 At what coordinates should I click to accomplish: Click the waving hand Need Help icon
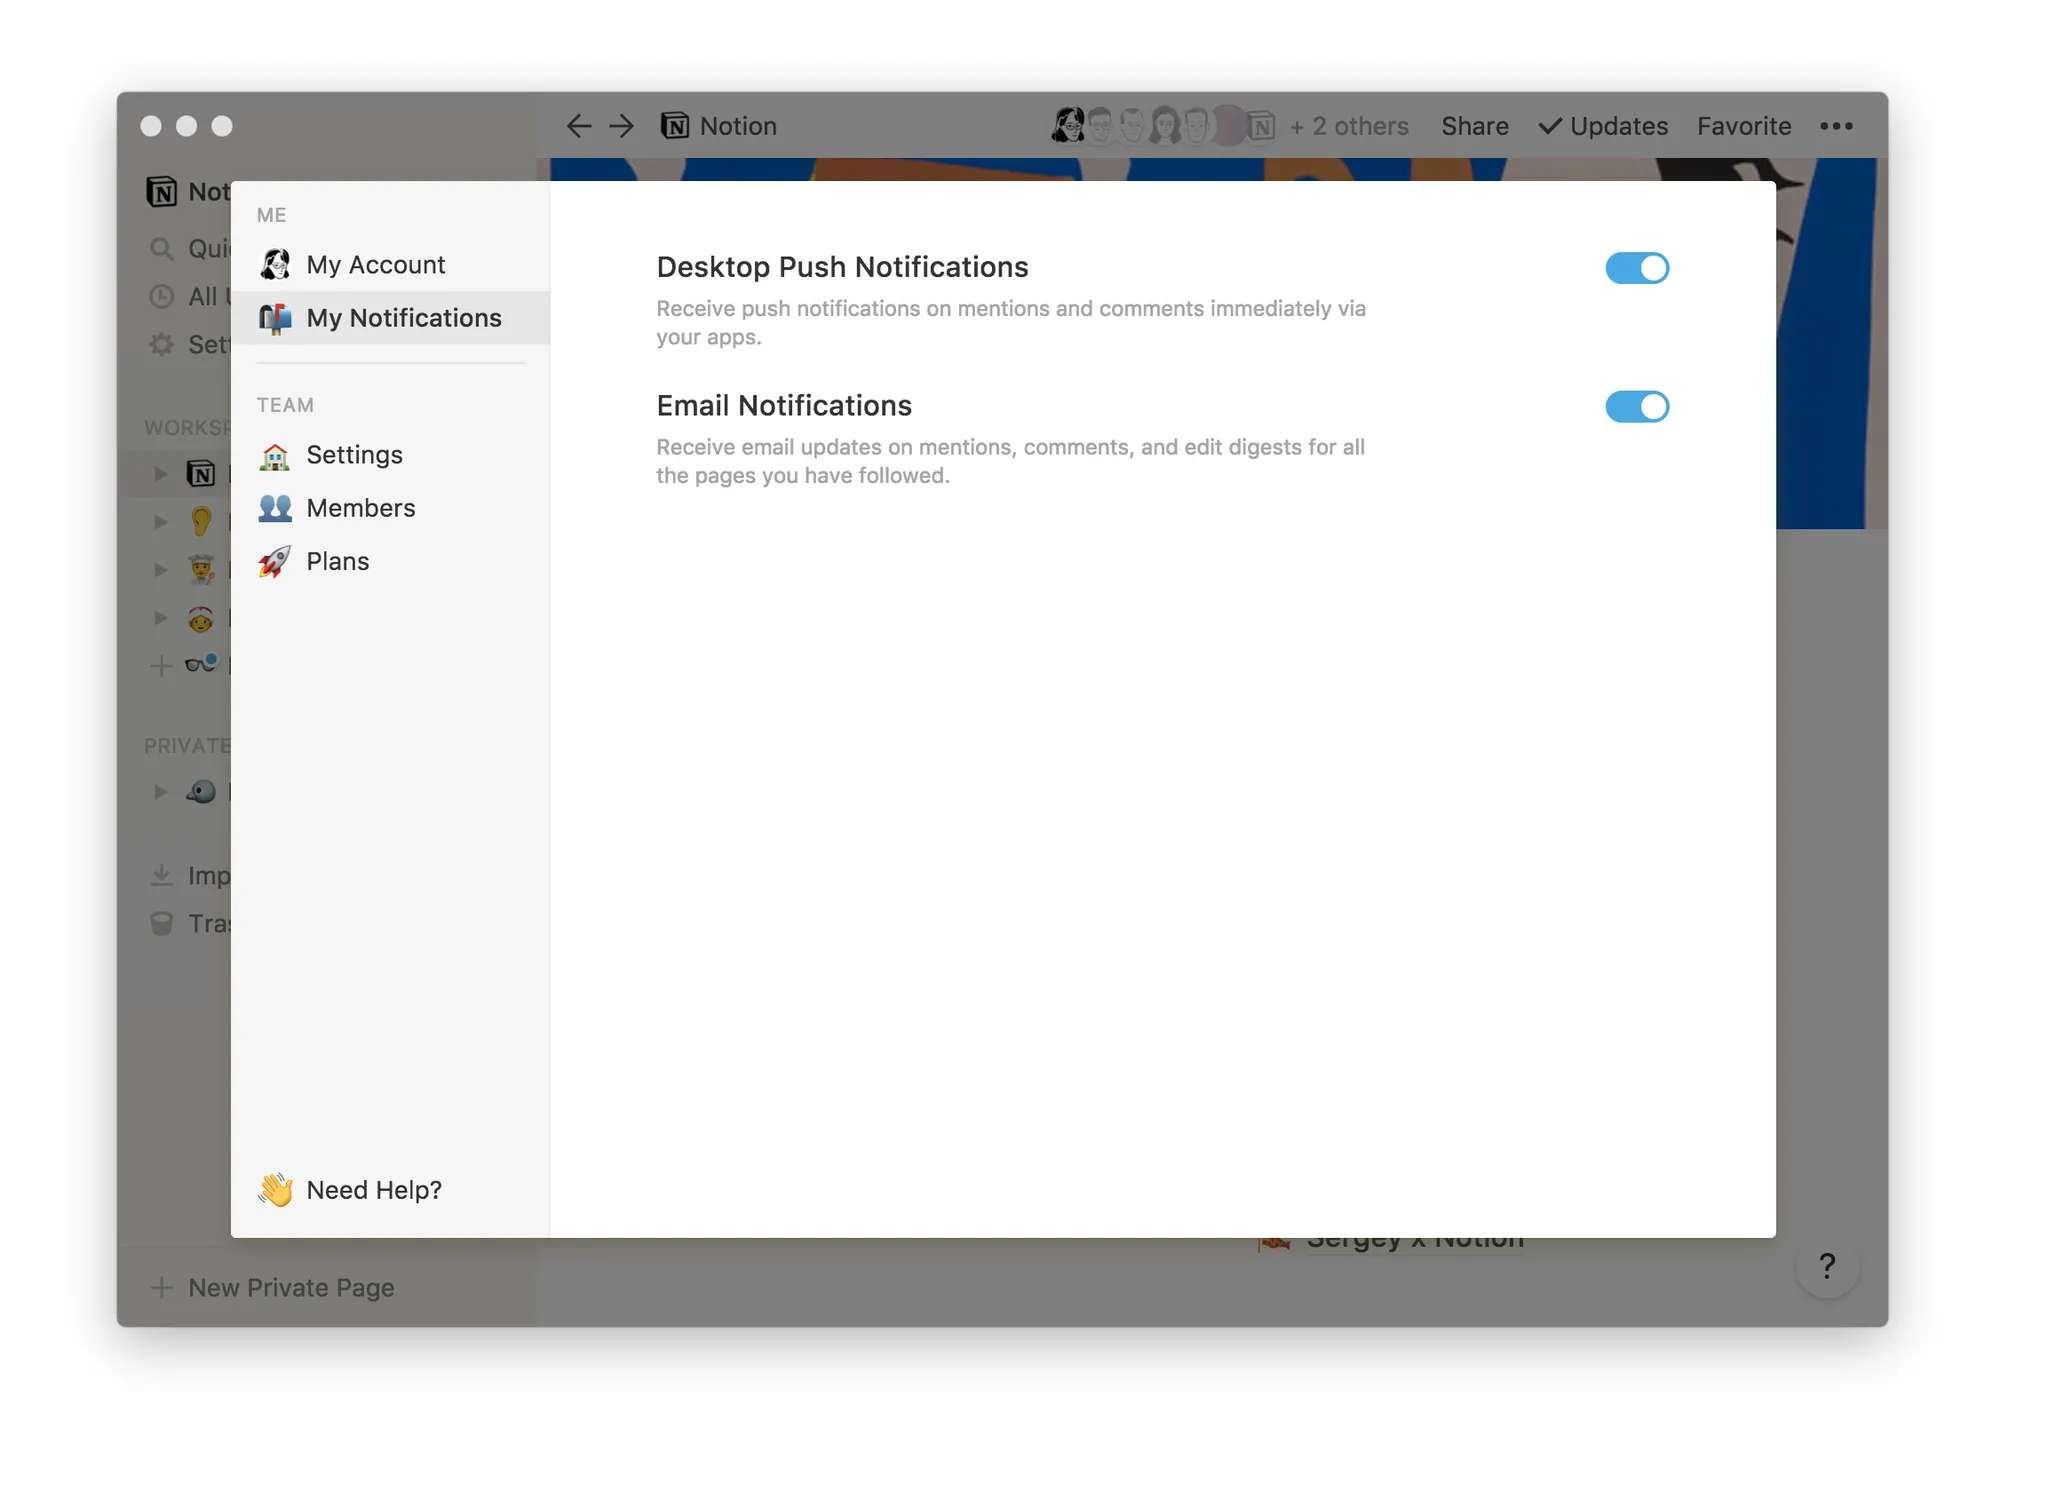[275, 1190]
